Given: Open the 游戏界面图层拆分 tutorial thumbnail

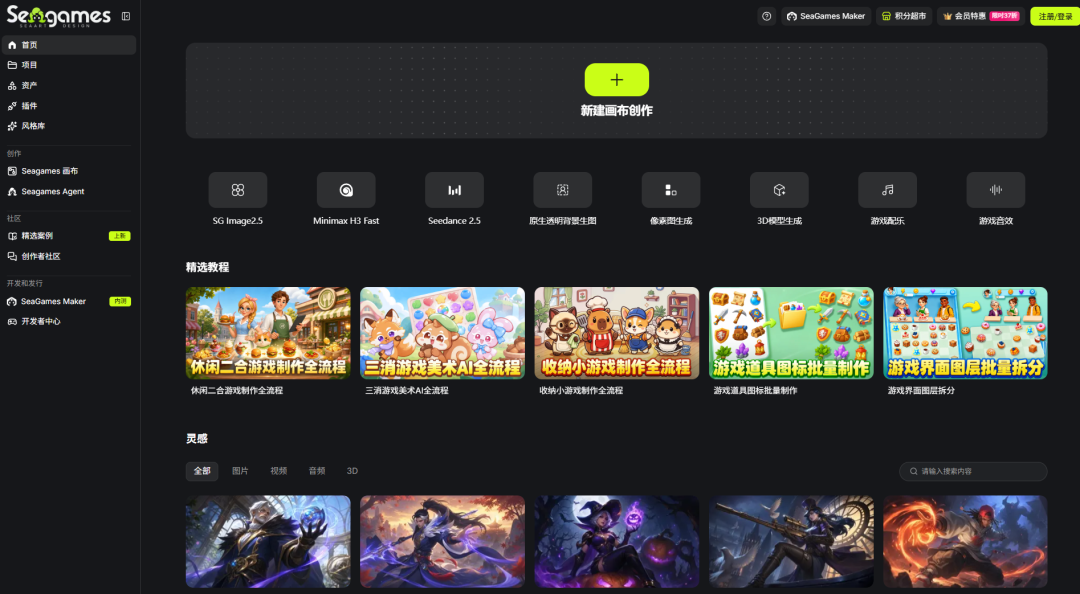Looking at the screenshot, I should 966,333.
